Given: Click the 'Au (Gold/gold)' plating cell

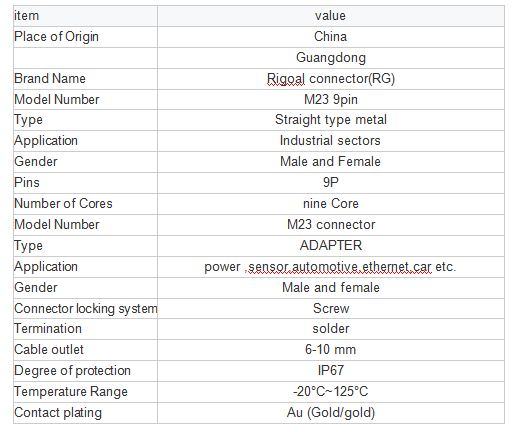Looking at the screenshot, I should [331, 413].
